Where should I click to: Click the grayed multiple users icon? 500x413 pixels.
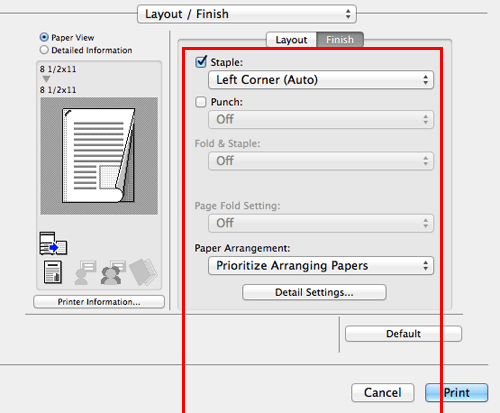(x=113, y=272)
